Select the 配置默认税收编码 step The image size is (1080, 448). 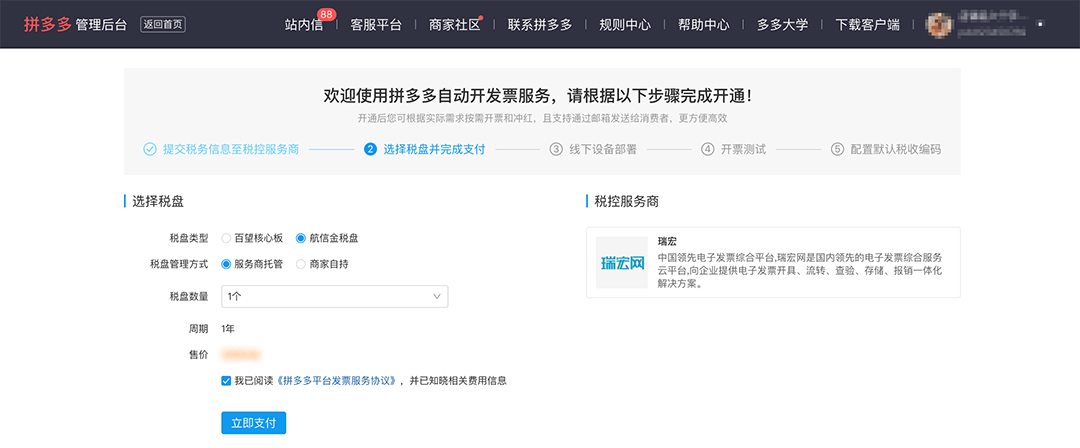click(895, 149)
